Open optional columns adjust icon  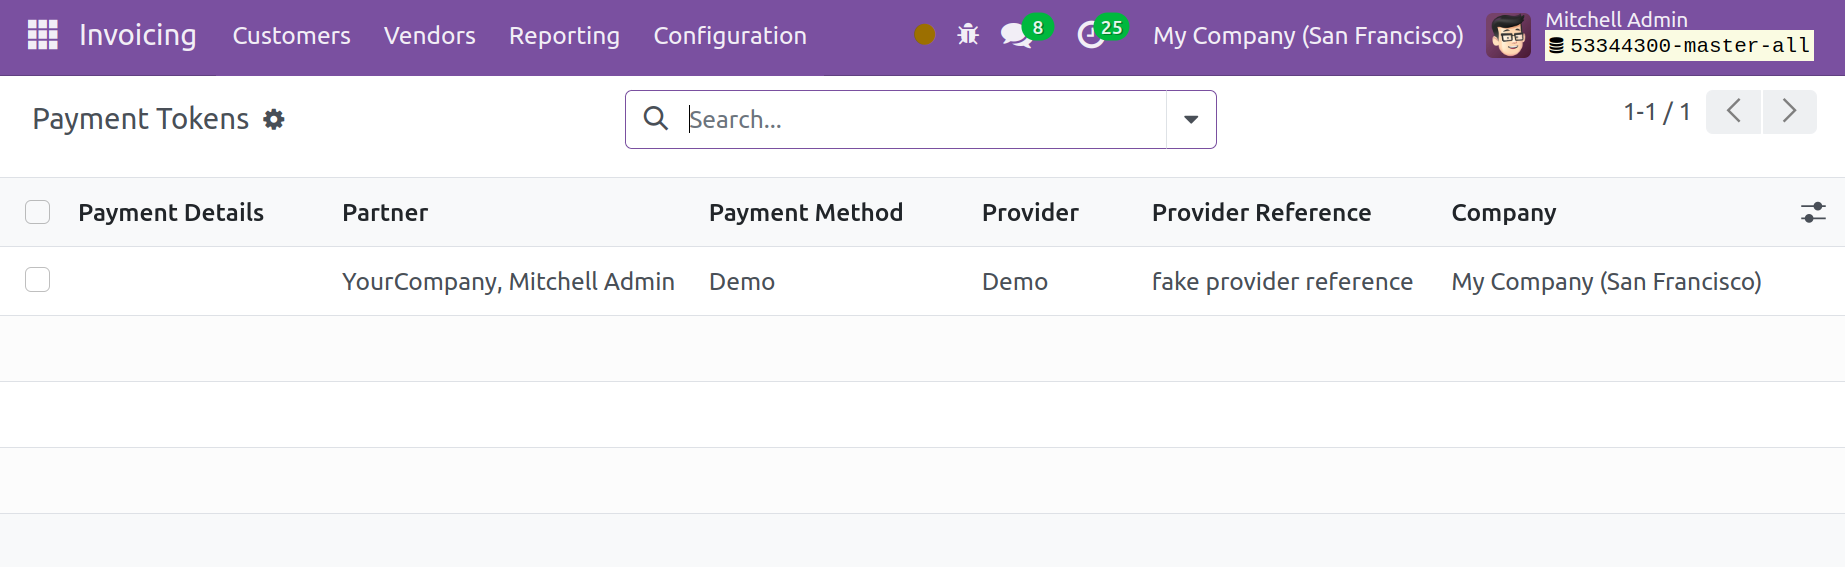click(1813, 212)
